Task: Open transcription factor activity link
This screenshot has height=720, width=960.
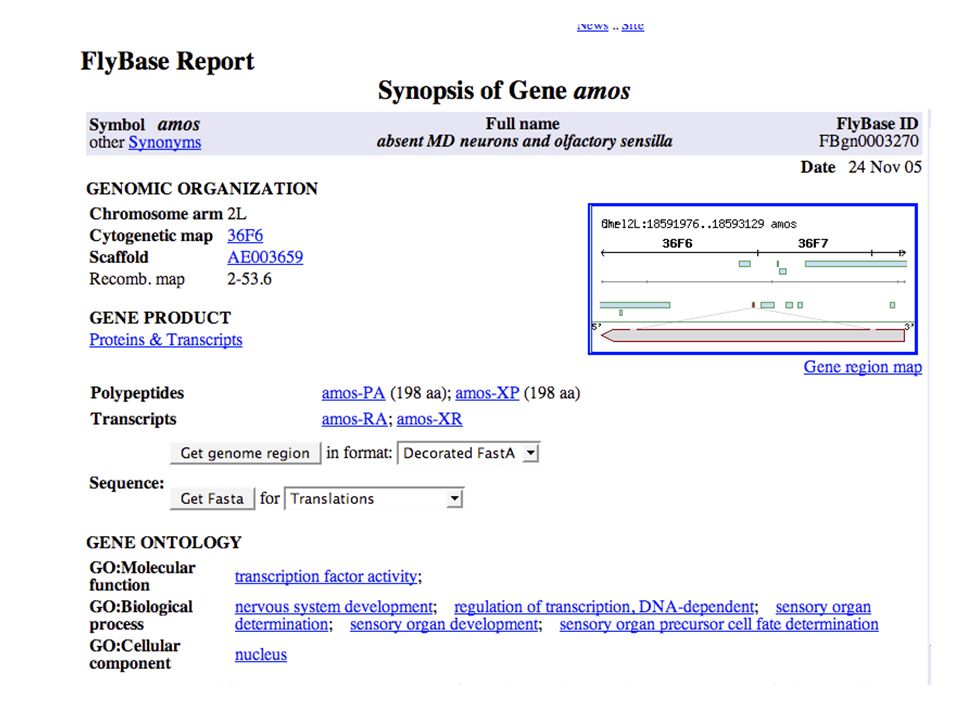Action: click(326, 577)
